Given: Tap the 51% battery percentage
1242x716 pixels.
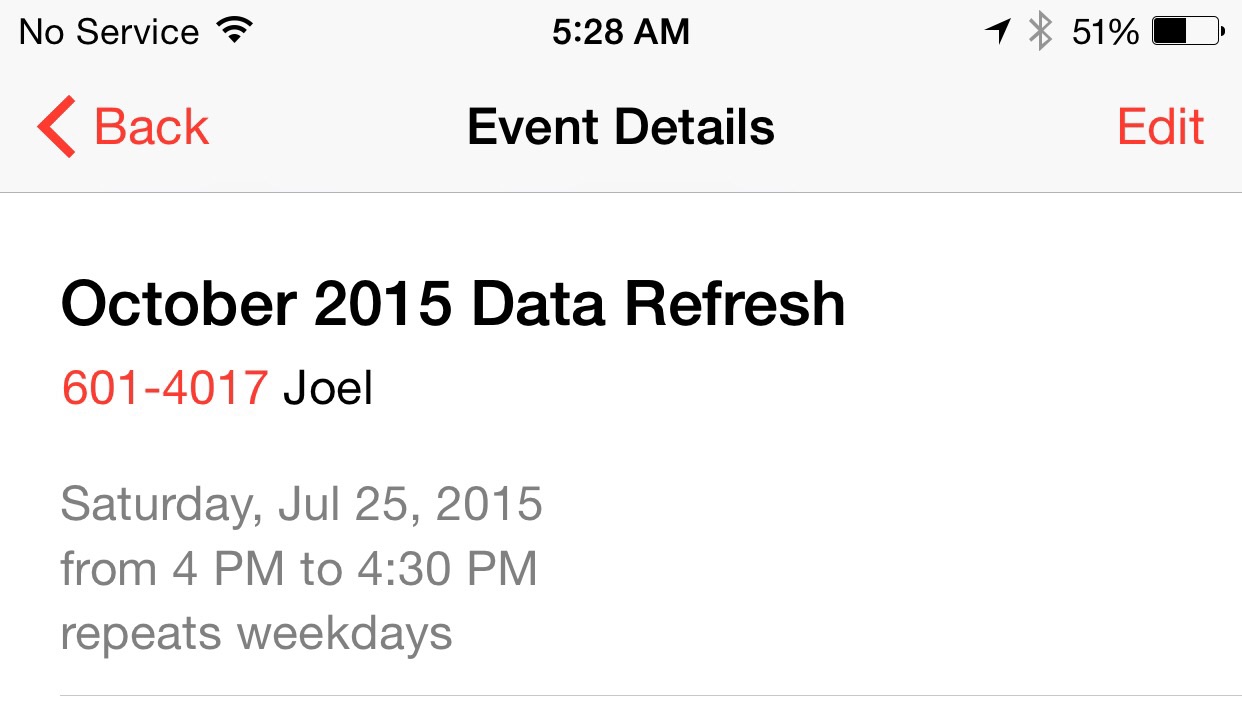Looking at the screenshot, I should pyautogui.click(x=1104, y=32).
